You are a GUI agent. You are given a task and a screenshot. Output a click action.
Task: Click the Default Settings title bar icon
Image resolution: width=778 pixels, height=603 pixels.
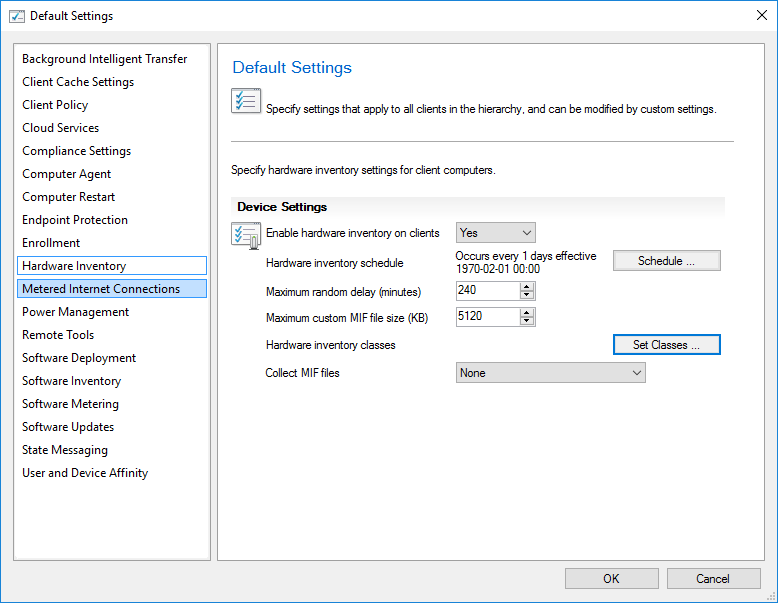tap(17, 16)
